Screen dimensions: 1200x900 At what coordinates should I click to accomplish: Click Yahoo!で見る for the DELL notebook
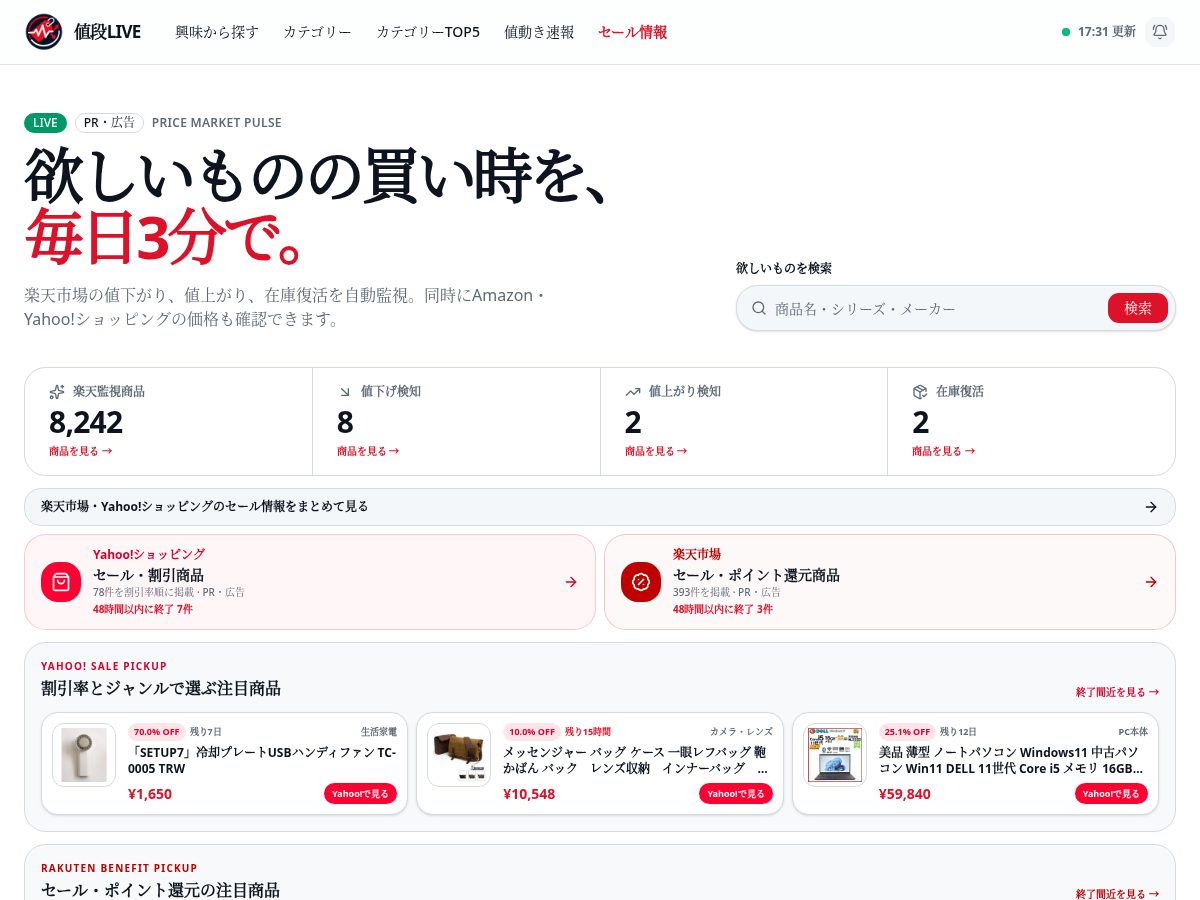pyautogui.click(x=1111, y=794)
